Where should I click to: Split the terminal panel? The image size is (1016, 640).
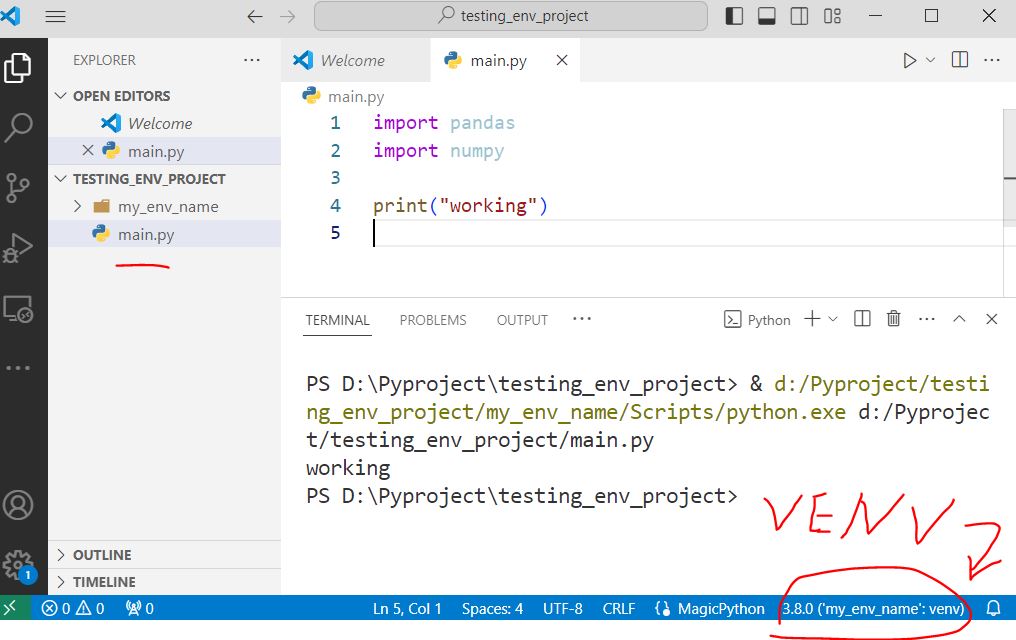coord(862,319)
